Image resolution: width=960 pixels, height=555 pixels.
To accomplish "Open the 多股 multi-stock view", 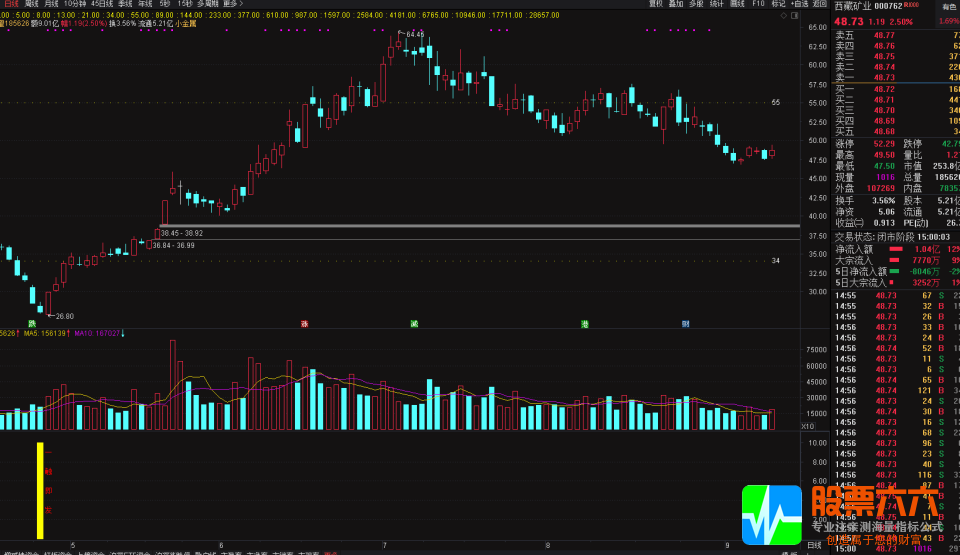I will pos(696,4).
